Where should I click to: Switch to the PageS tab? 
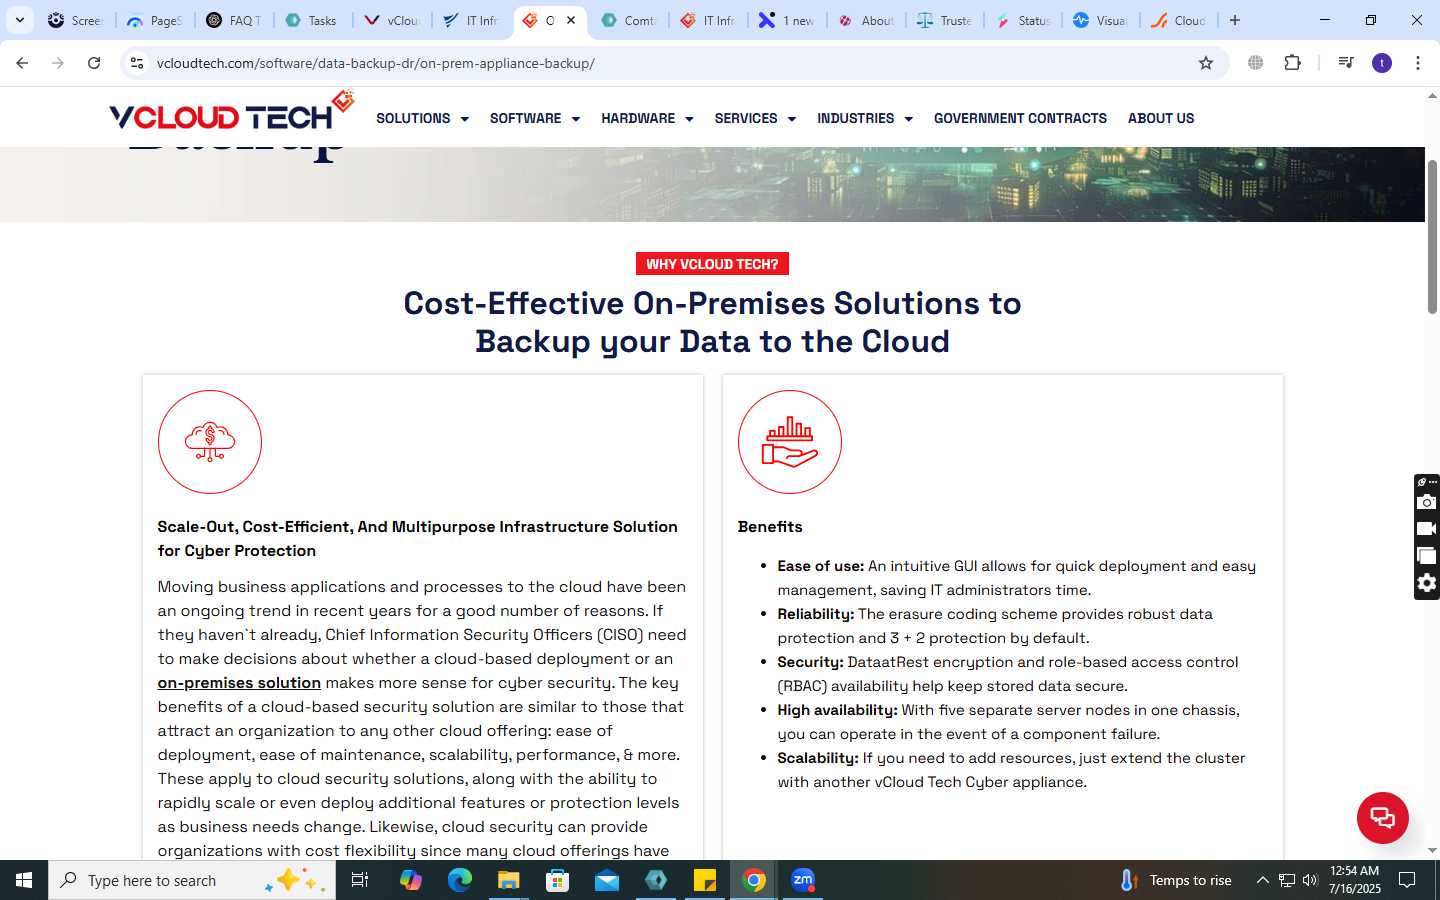(x=155, y=20)
